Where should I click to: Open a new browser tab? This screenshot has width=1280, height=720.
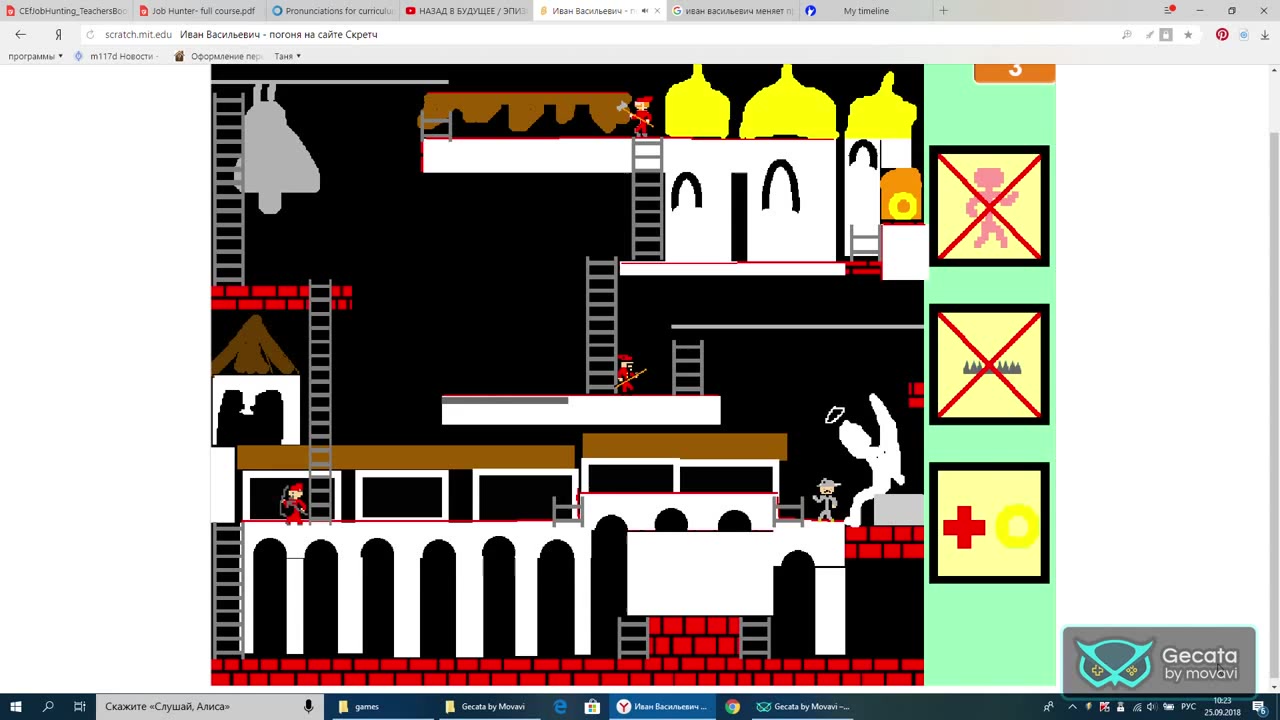pos(943,11)
